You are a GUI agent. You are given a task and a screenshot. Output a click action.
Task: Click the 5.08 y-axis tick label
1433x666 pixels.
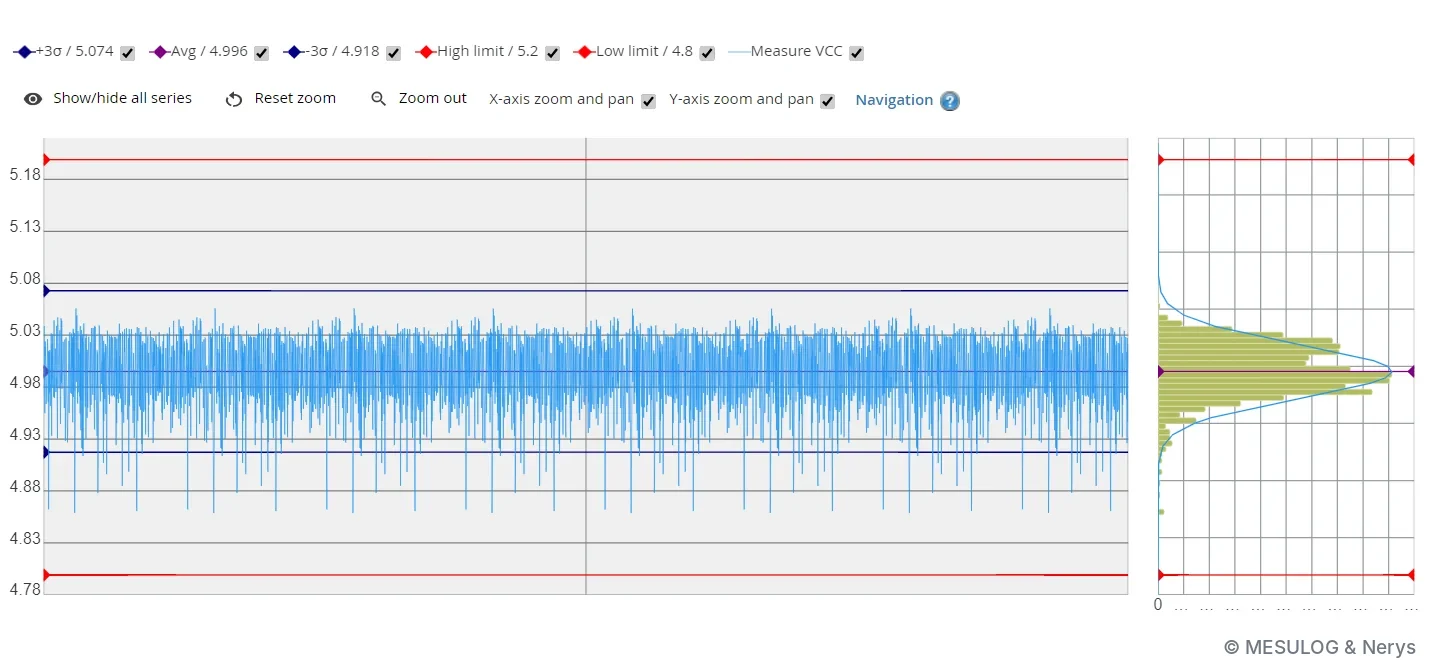point(25,279)
